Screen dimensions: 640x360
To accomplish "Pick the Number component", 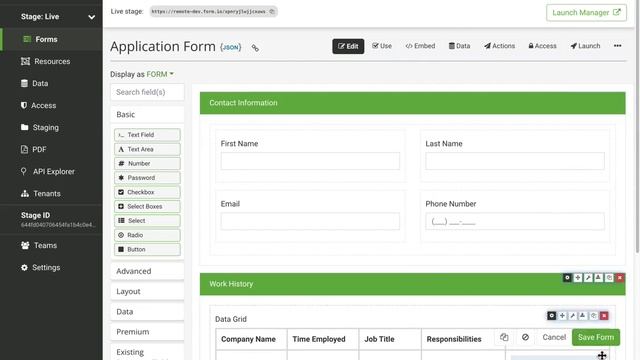I will click(x=147, y=164).
